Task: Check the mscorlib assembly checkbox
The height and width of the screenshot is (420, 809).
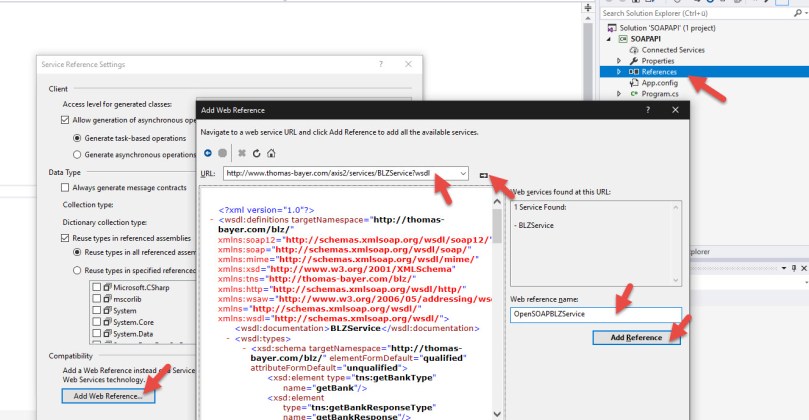Action: 96,297
